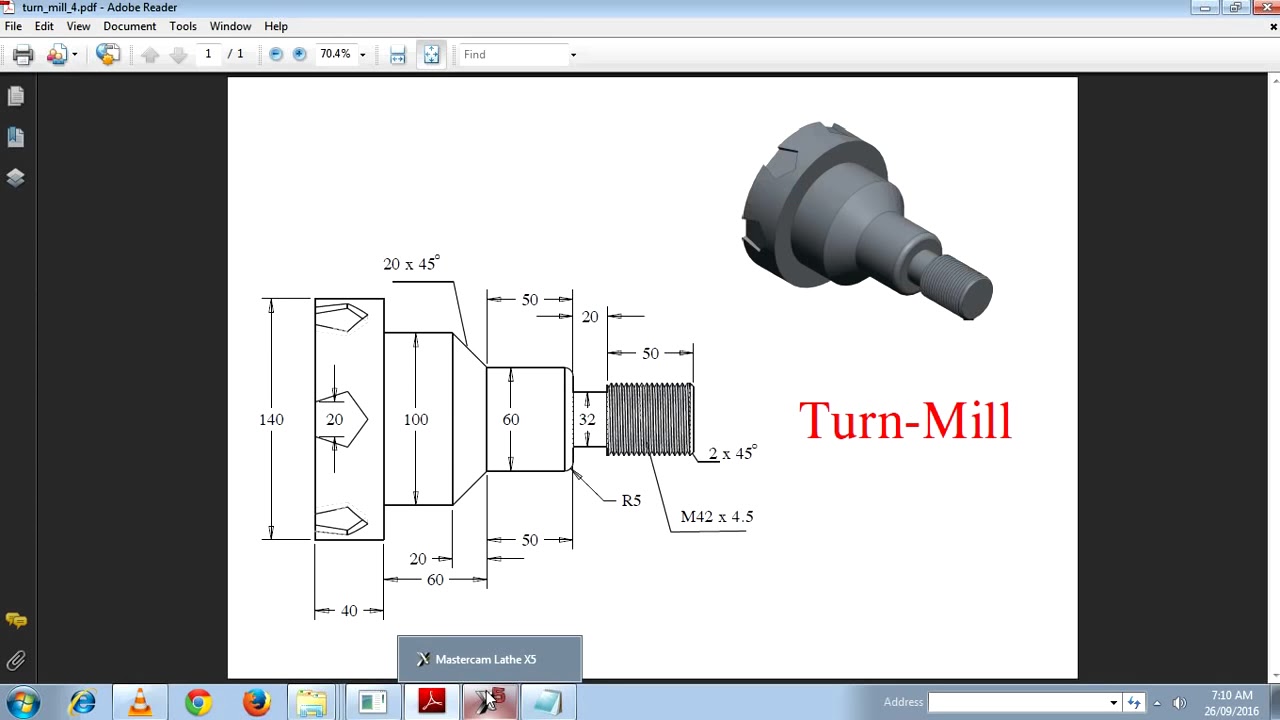Viewport: 1280px width, 720px height.
Task: Select the Fit Width scrolling mode icon
Action: tap(398, 55)
